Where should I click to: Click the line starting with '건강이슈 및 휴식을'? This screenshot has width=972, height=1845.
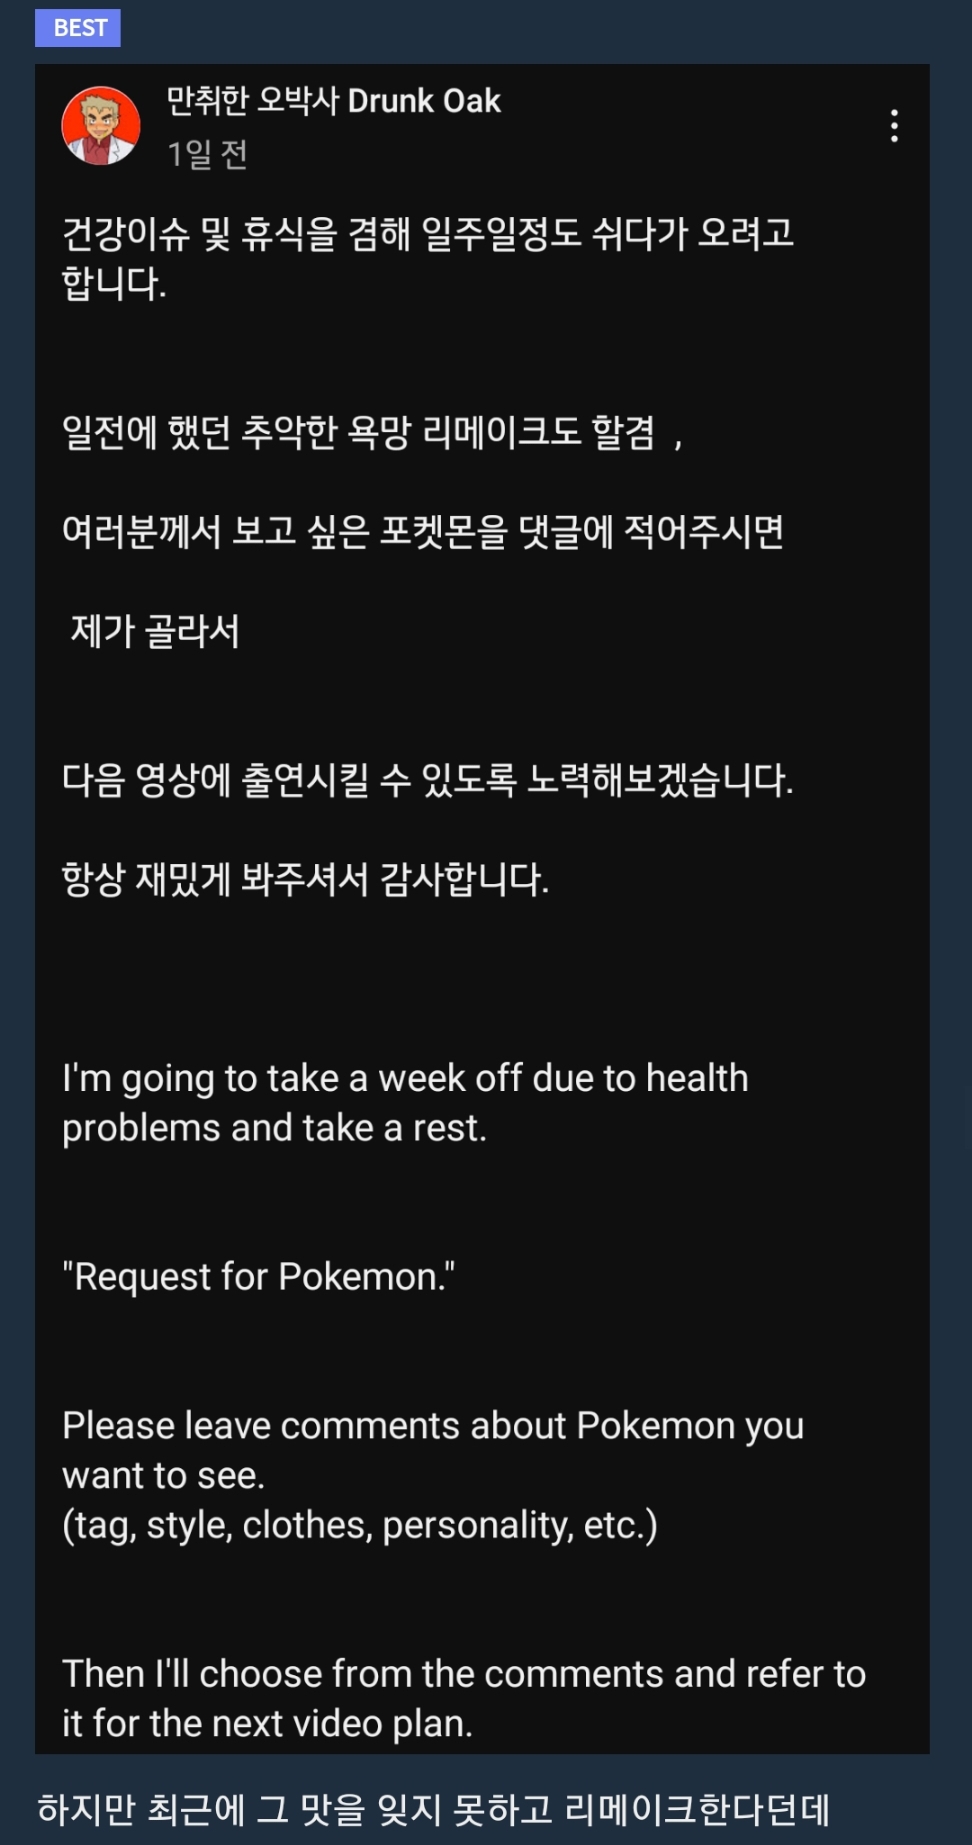(428, 234)
